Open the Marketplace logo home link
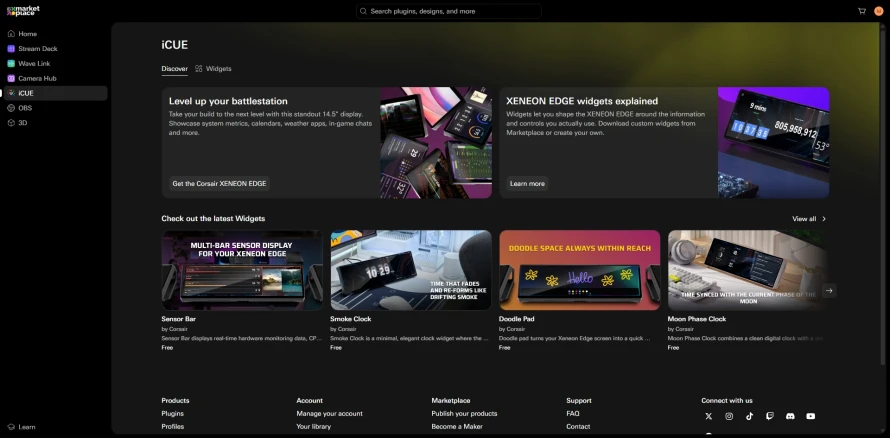Screen dimensions: 890x438 [x=23, y=11]
